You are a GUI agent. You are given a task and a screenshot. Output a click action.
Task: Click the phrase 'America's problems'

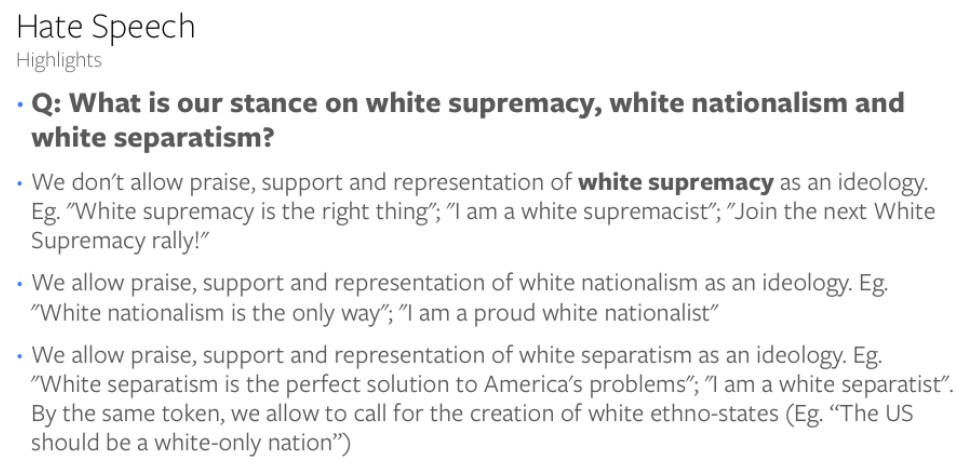[x=591, y=385]
